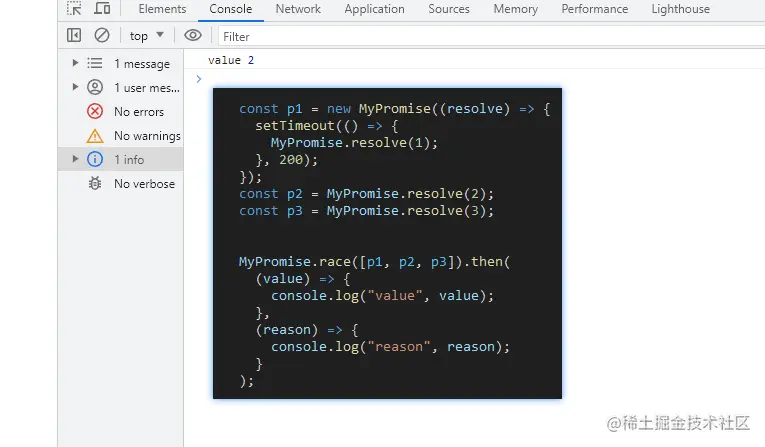Click the live expression eye icon
This screenshot has width=765, height=447.
[x=193, y=35]
